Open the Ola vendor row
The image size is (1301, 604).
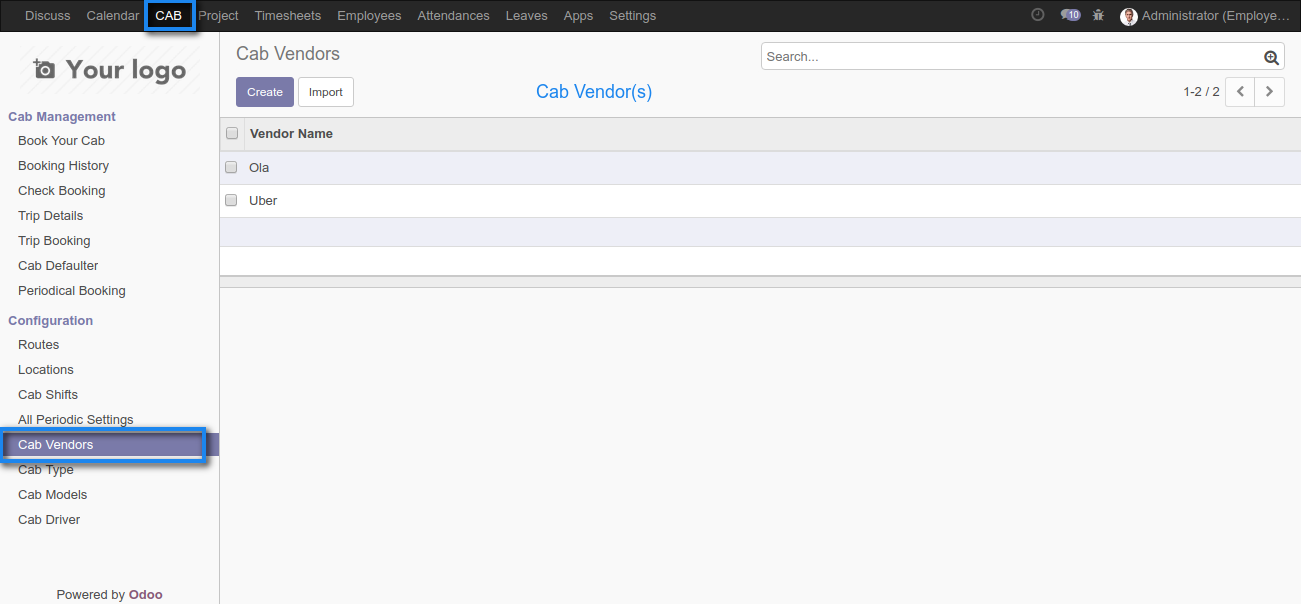coord(760,168)
